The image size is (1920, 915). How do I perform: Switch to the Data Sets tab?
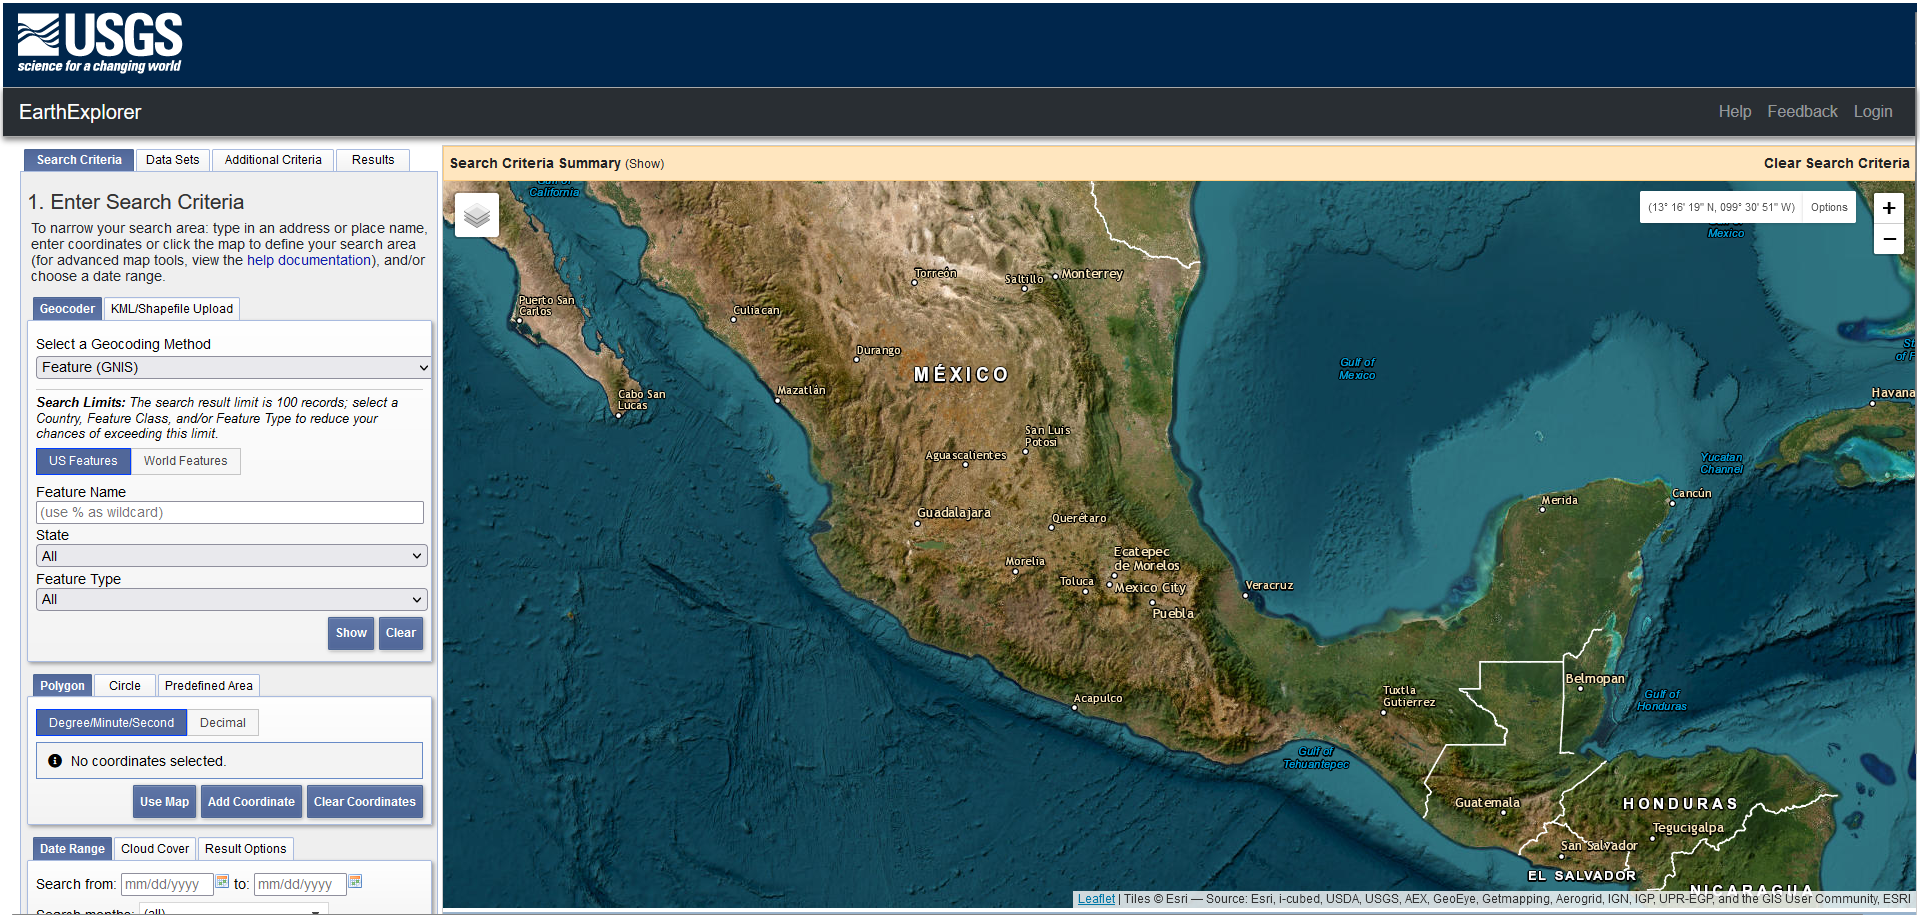[x=172, y=160]
